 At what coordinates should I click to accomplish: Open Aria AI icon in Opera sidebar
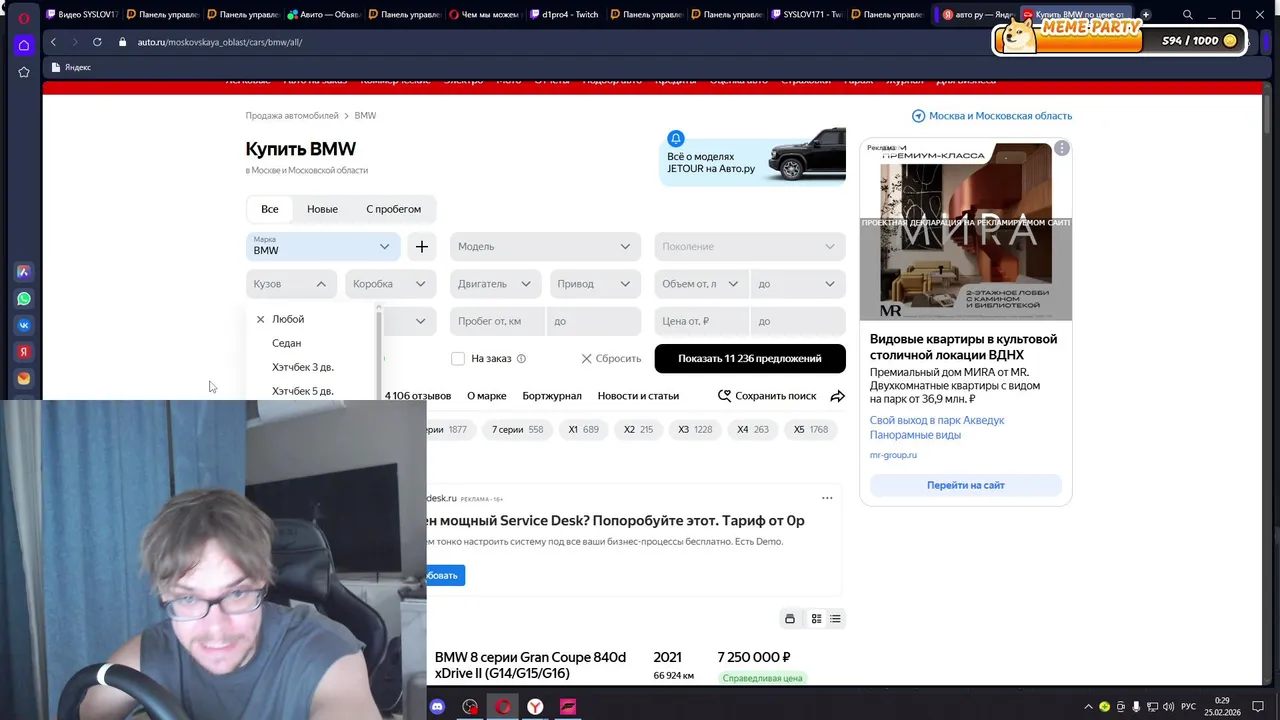pos(24,272)
